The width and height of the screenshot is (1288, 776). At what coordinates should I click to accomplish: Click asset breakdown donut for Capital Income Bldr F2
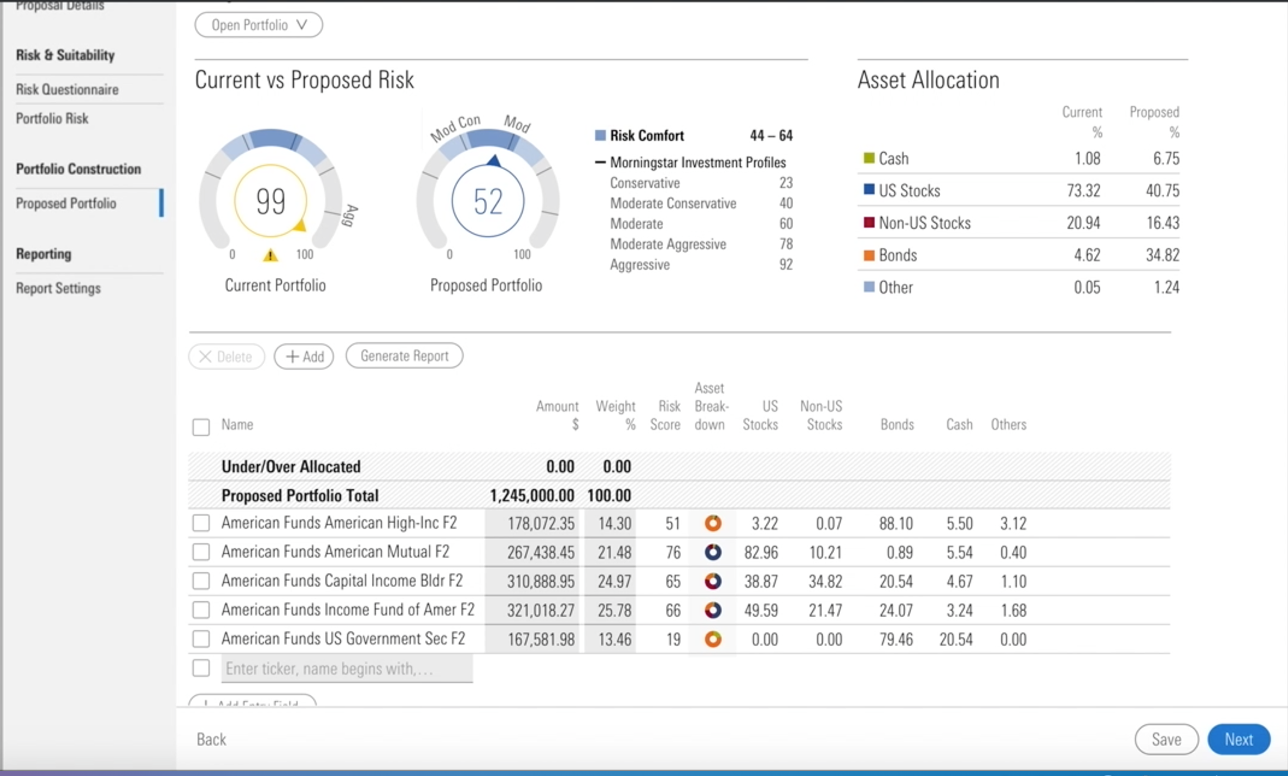(x=712, y=581)
